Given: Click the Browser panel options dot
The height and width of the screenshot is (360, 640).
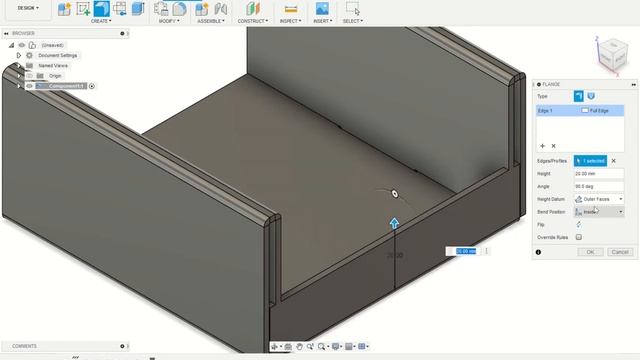Looking at the screenshot, I should [122, 33].
